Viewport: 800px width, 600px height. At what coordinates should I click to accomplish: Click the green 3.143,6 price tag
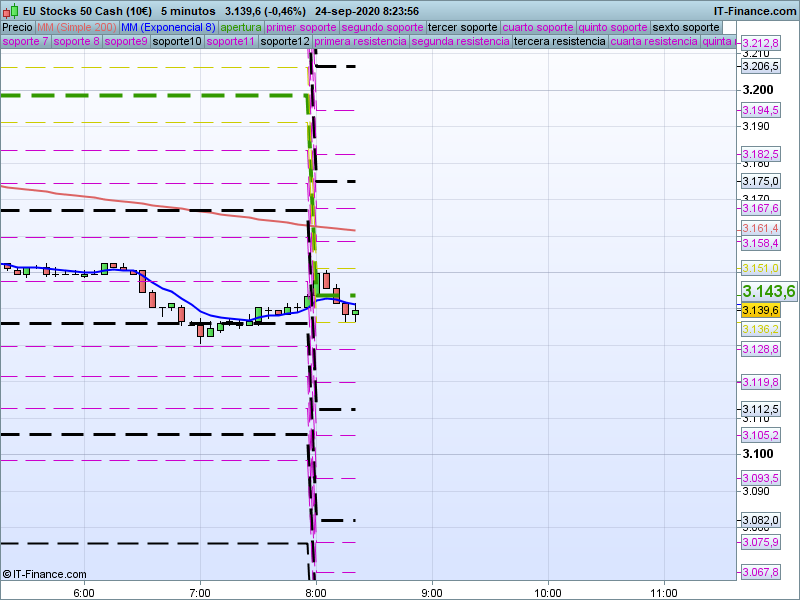[x=768, y=291]
